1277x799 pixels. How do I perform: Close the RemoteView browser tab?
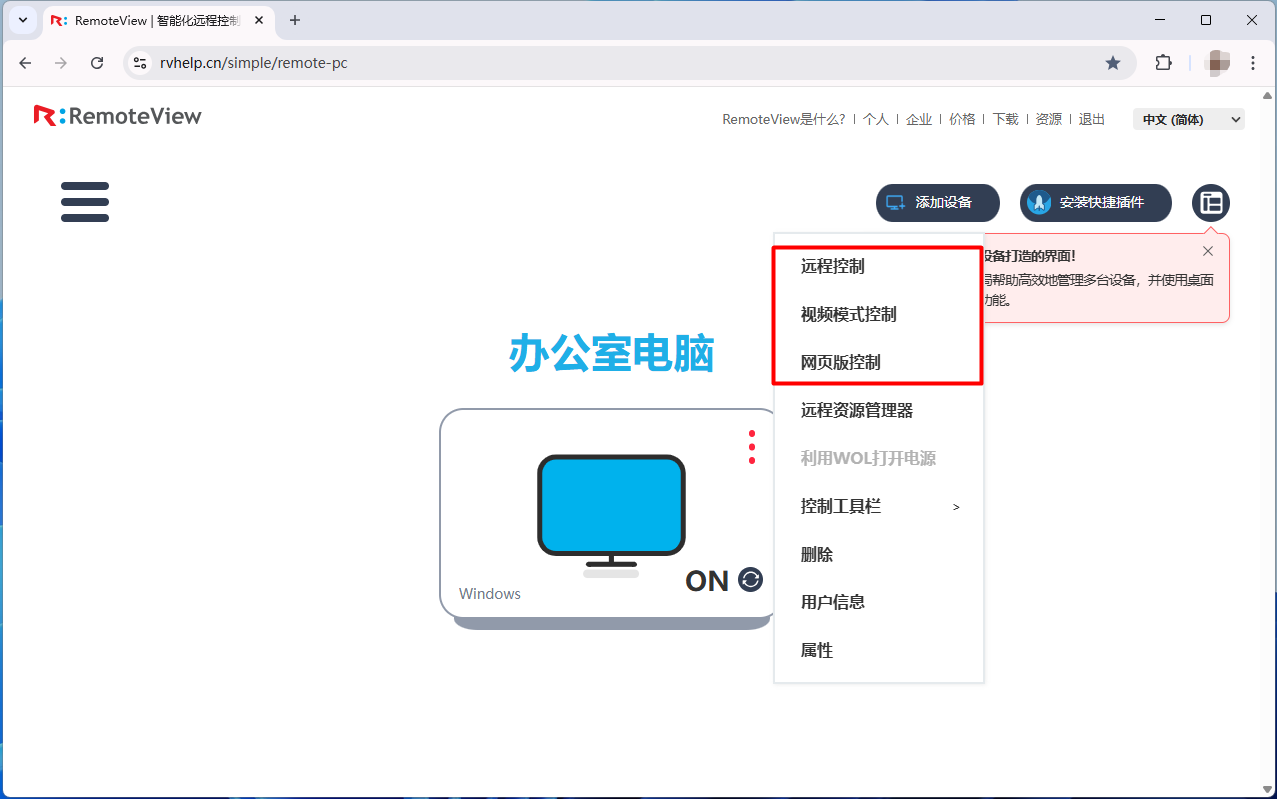click(x=257, y=20)
